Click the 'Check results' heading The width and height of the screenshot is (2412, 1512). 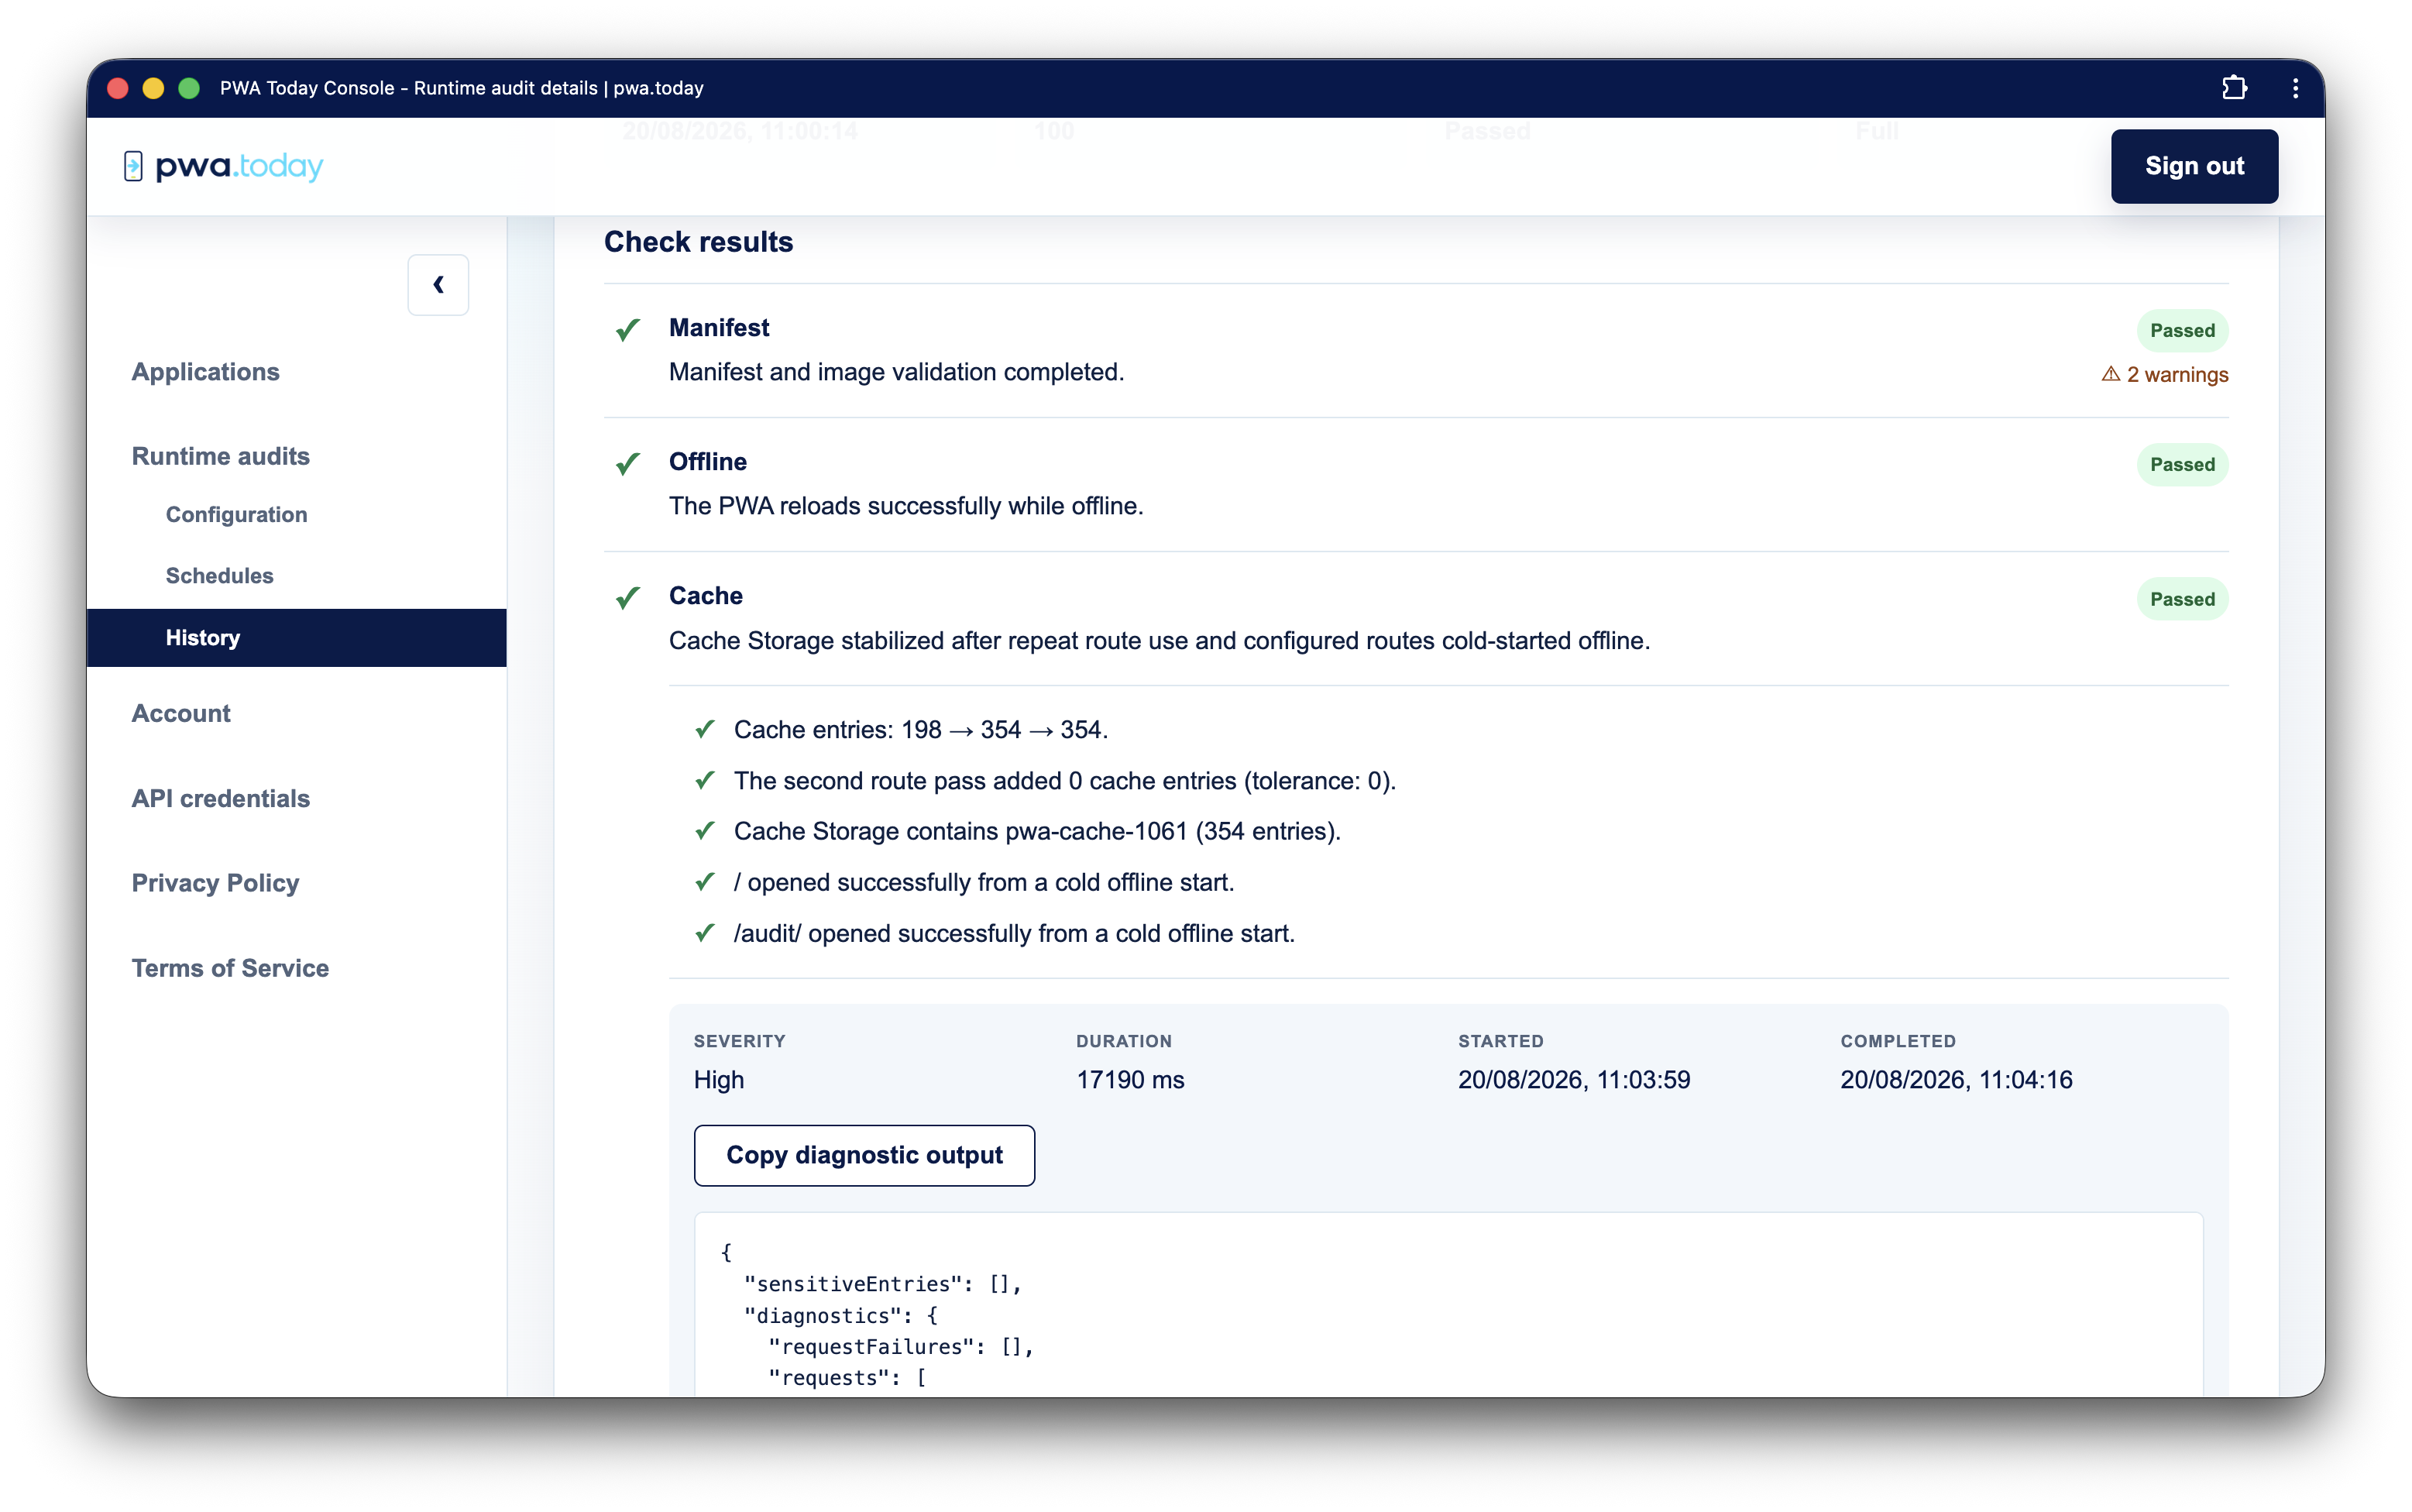[x=698, y=241]
